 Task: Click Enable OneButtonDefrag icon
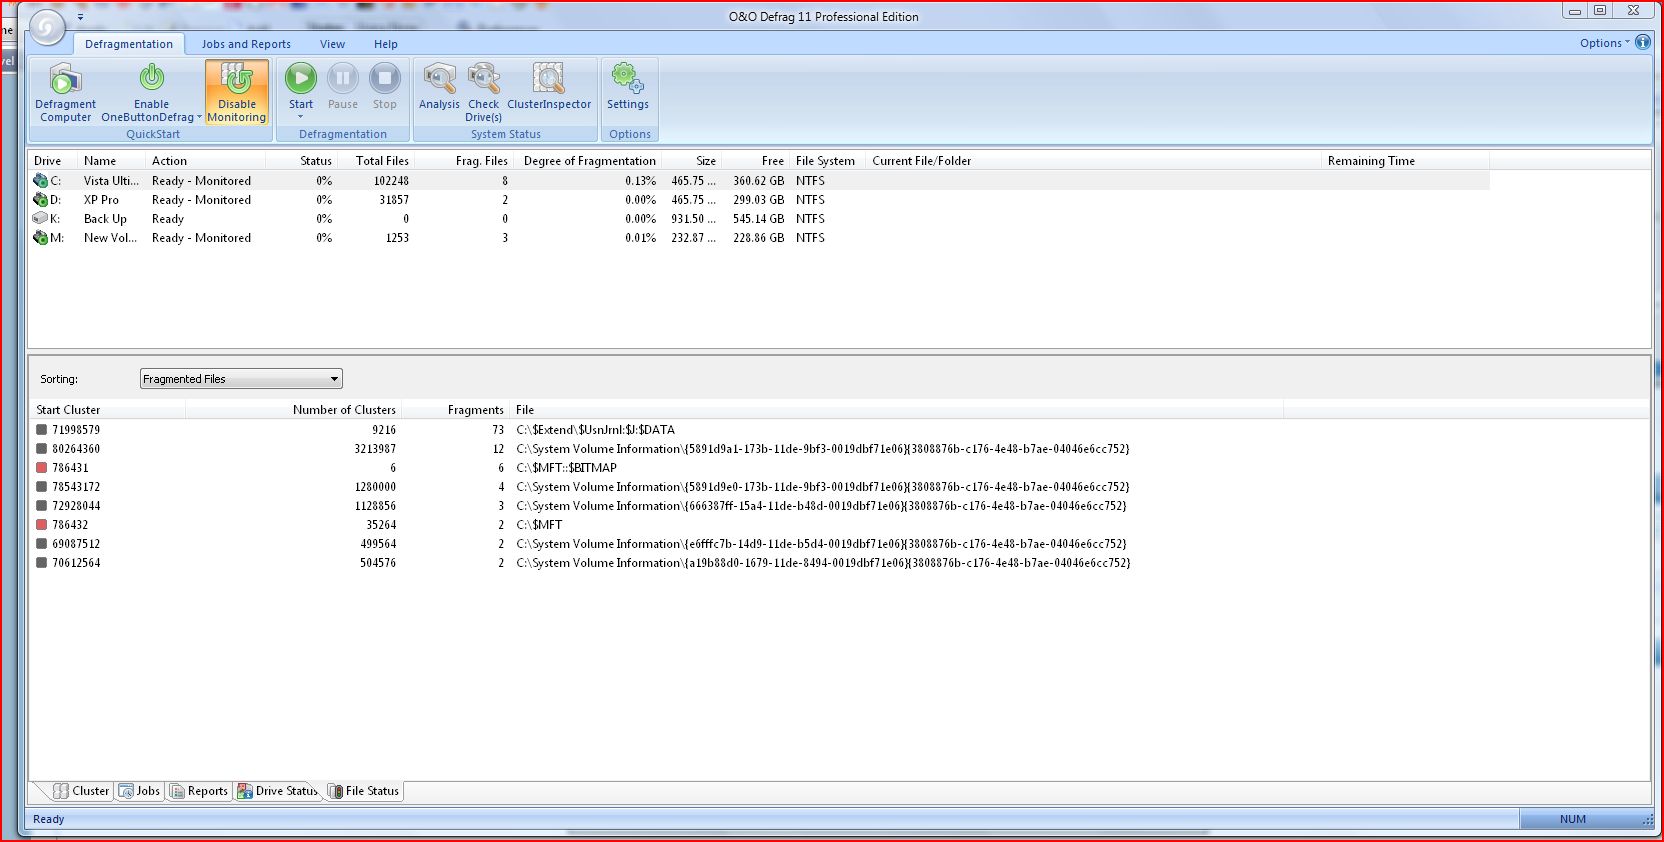[x=151, y=78]
